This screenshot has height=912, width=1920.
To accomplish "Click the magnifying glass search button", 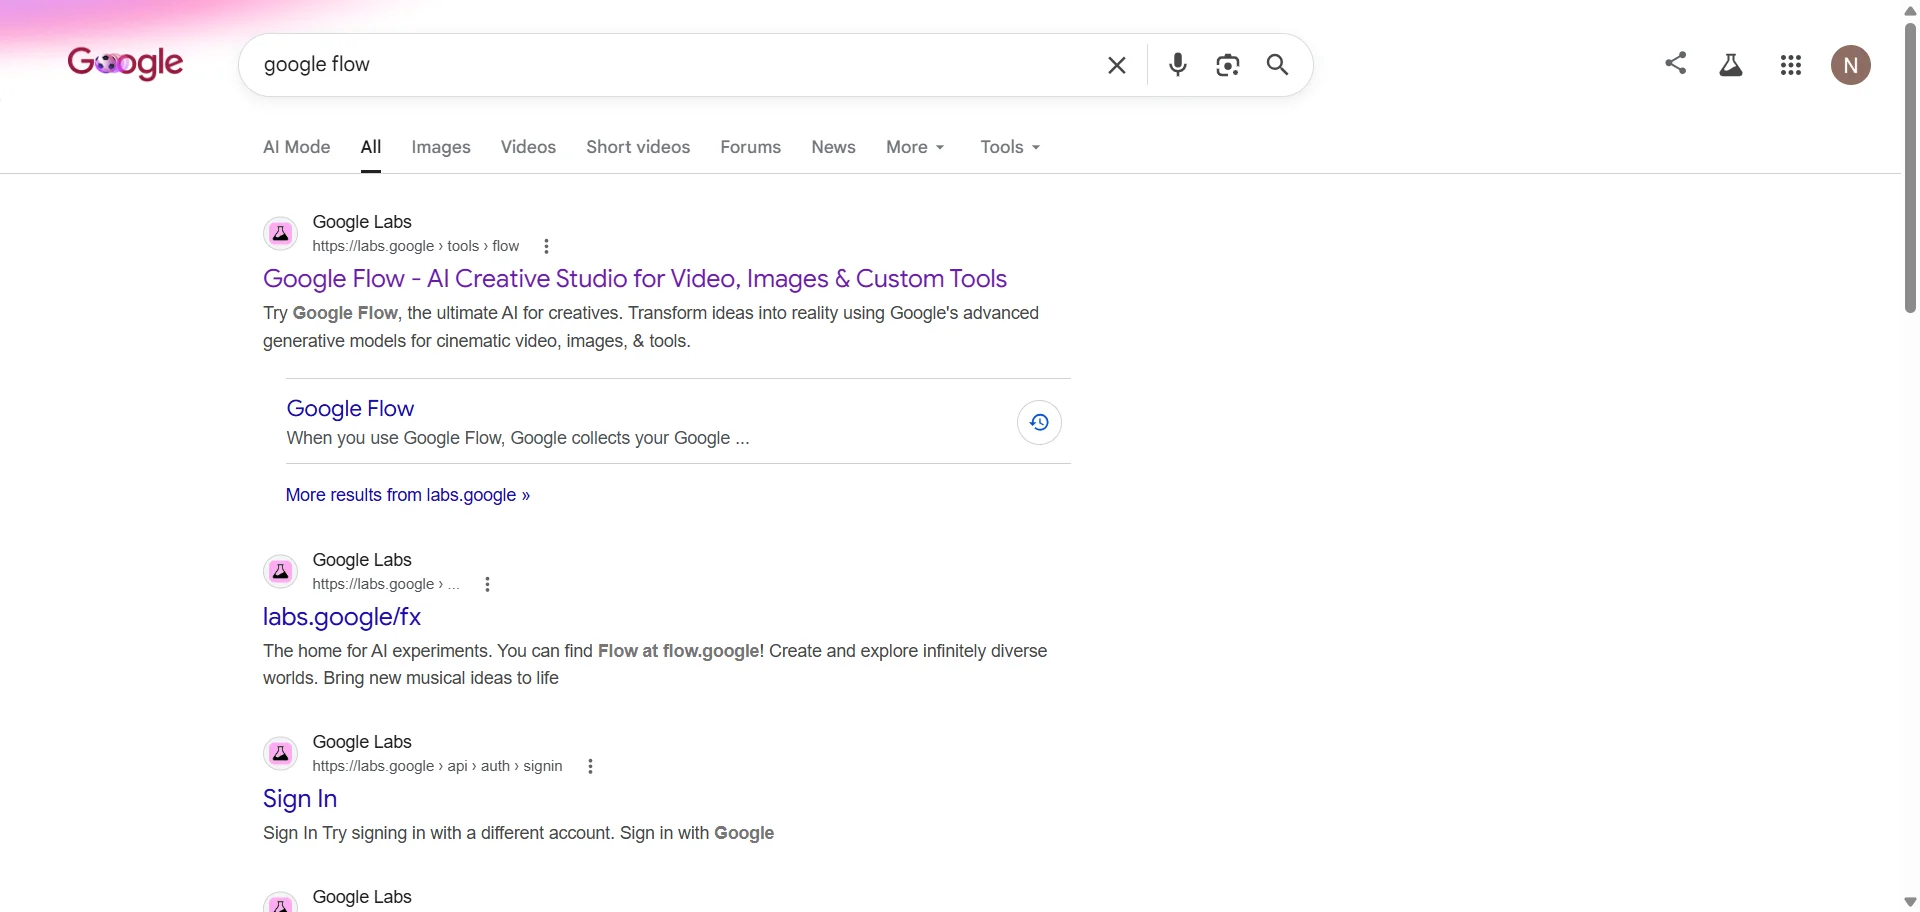I will (1278, 66).
